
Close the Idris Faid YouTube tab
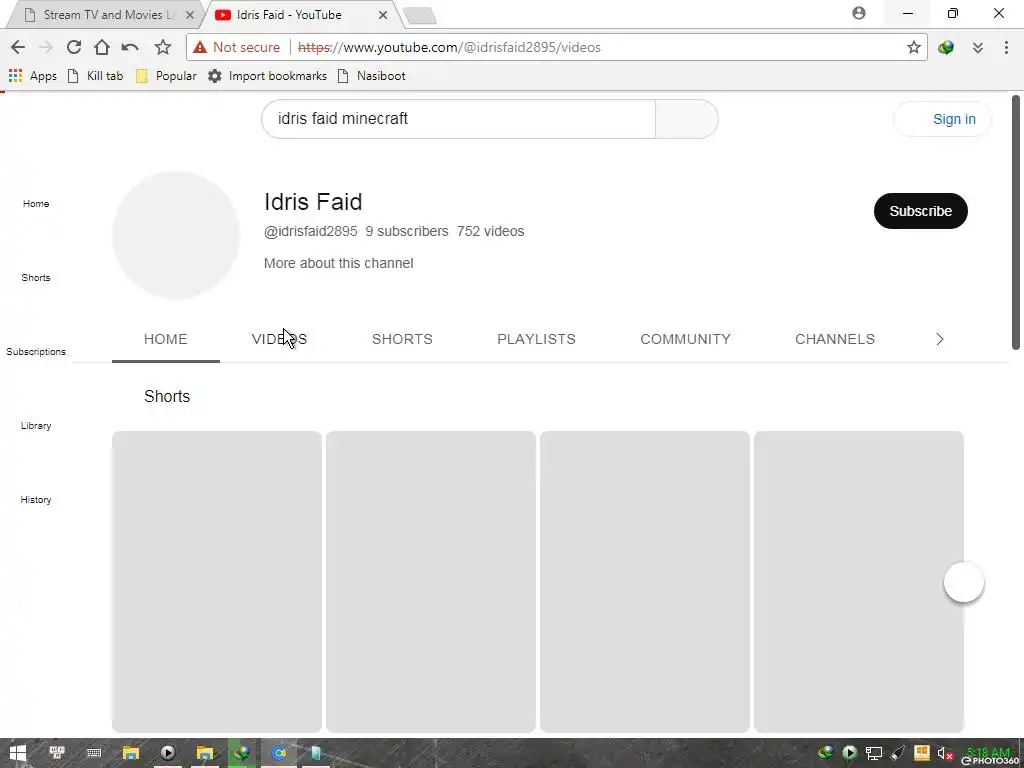[383, 14]
